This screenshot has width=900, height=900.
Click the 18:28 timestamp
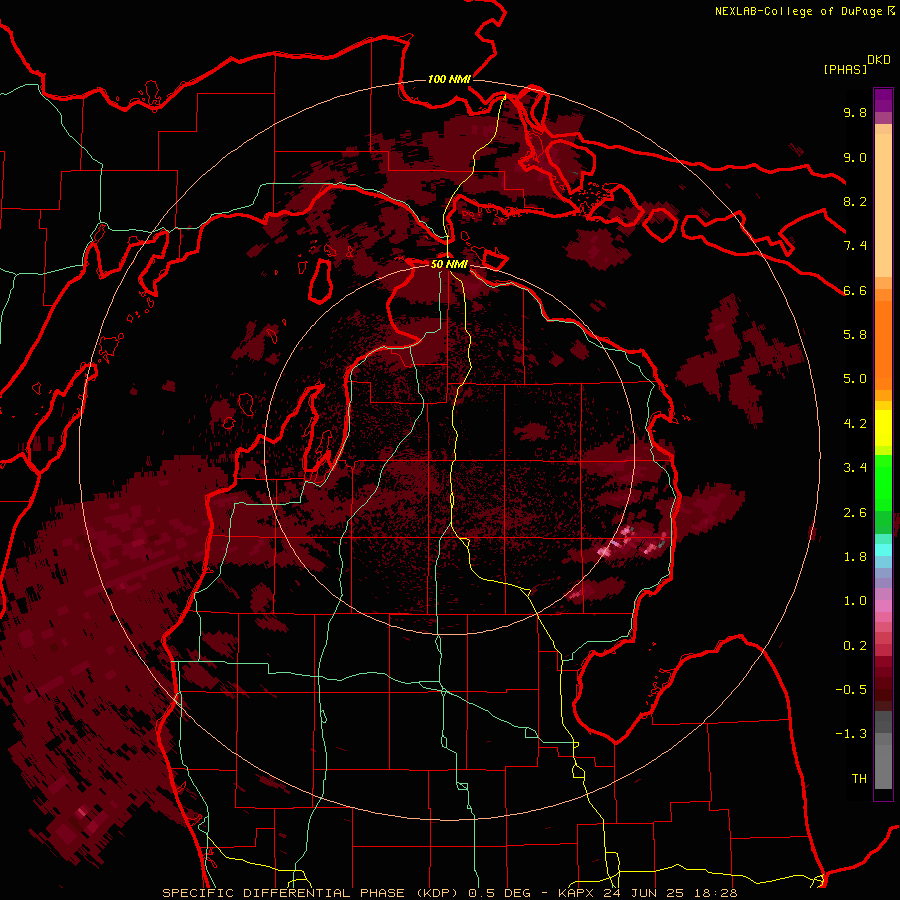coord(715,893)
